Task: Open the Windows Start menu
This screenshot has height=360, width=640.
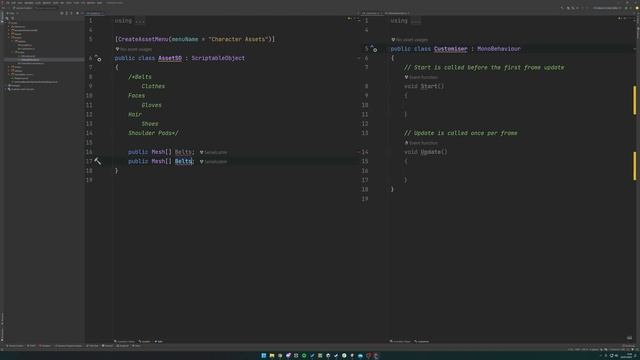Action: [x=264, y=356]
